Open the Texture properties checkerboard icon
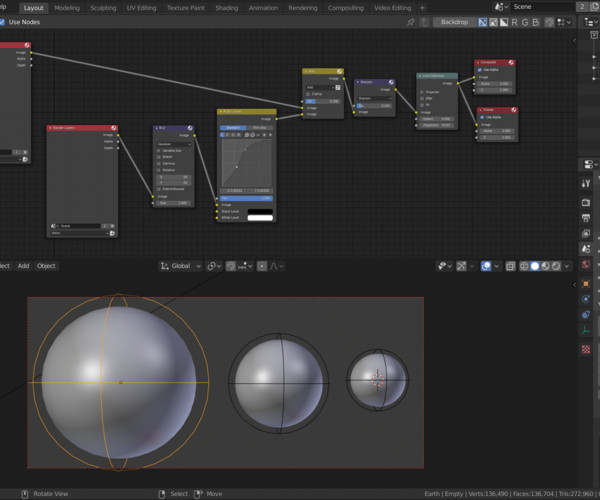 tap(586, 349)
